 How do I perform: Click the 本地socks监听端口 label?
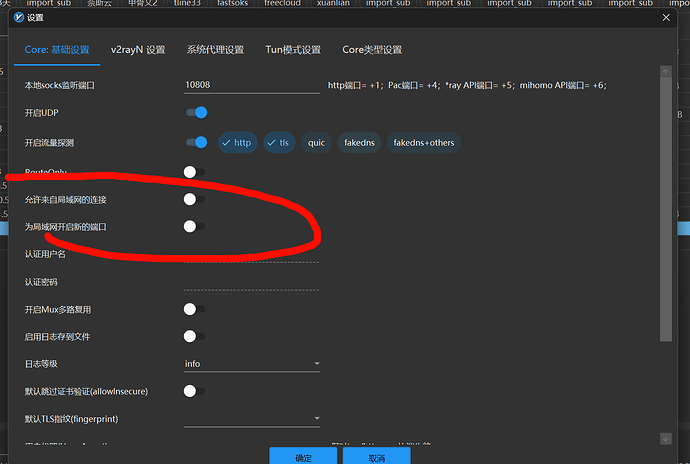point(59,85)
